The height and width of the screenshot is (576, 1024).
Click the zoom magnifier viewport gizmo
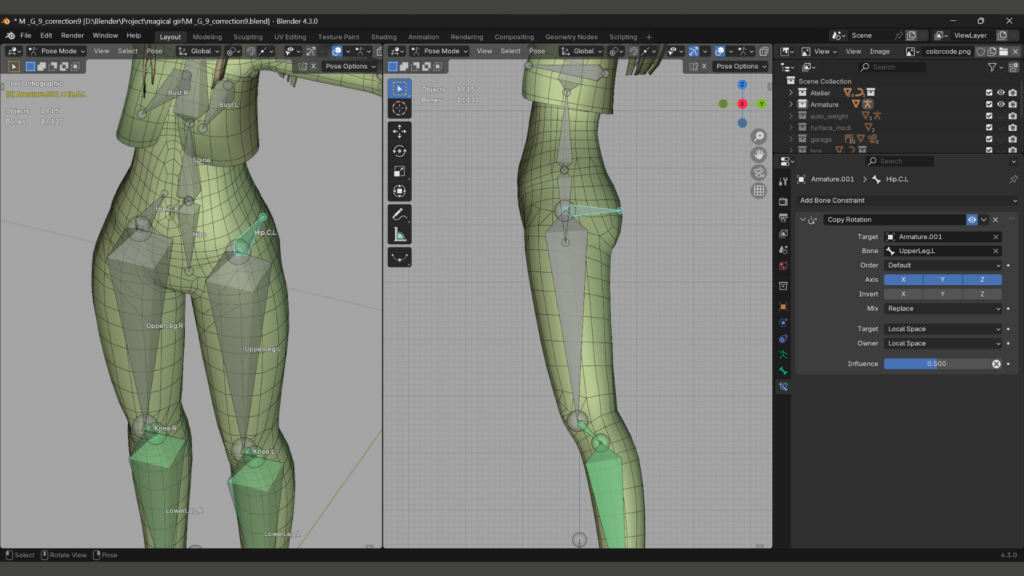point(759,137)
